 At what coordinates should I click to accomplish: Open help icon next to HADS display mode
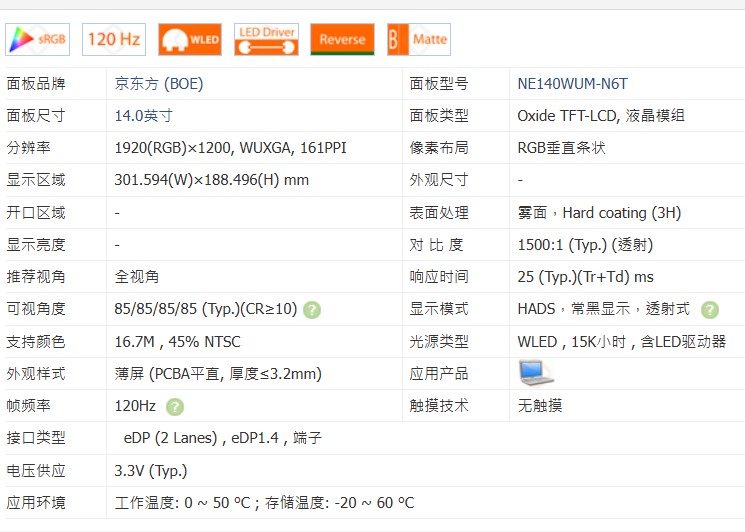[709, 310]
